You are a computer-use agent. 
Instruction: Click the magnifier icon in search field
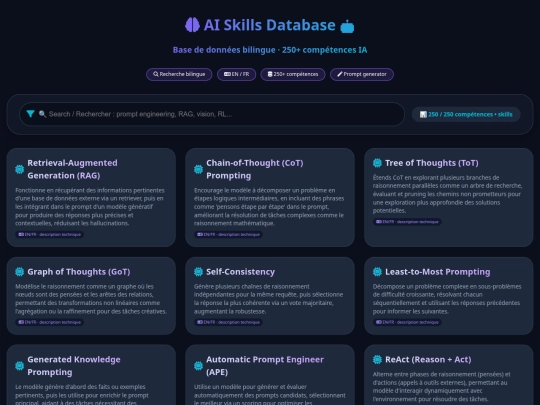[x=42, y=114]
